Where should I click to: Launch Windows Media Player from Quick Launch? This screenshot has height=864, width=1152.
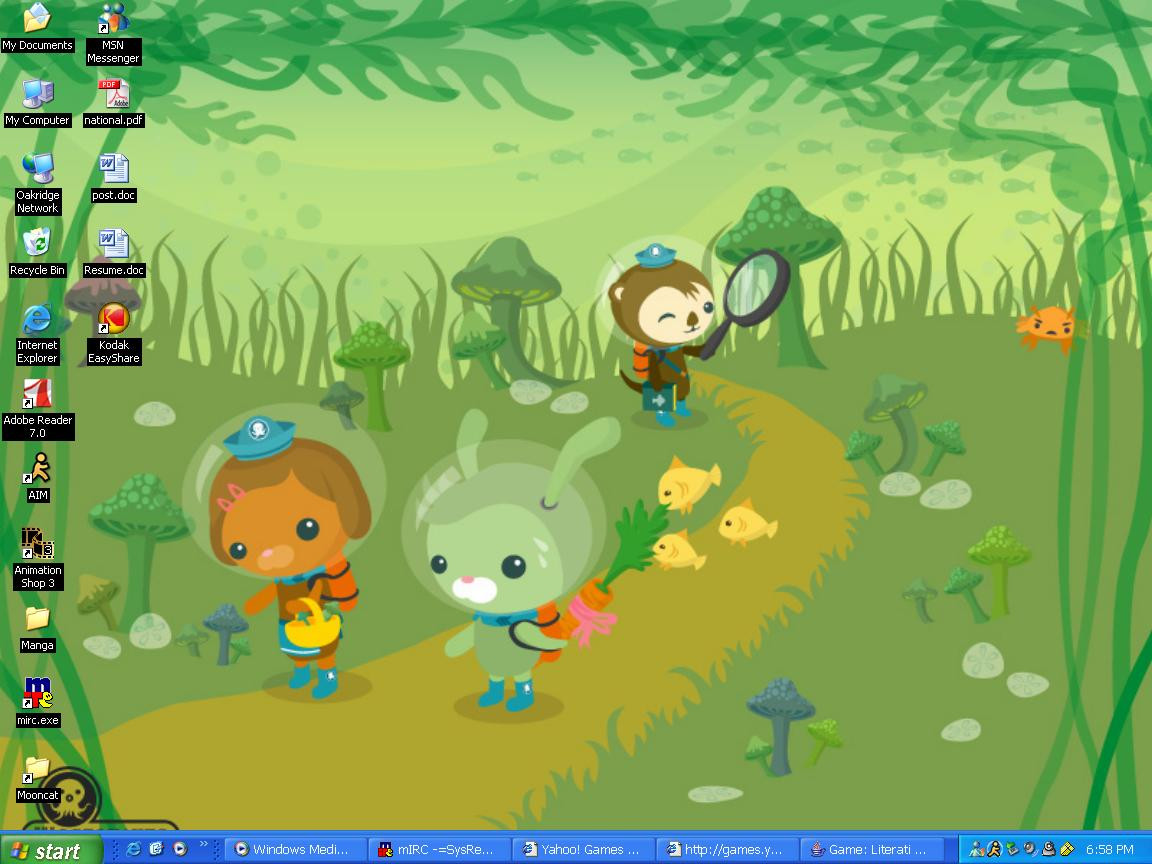point(179,849)
